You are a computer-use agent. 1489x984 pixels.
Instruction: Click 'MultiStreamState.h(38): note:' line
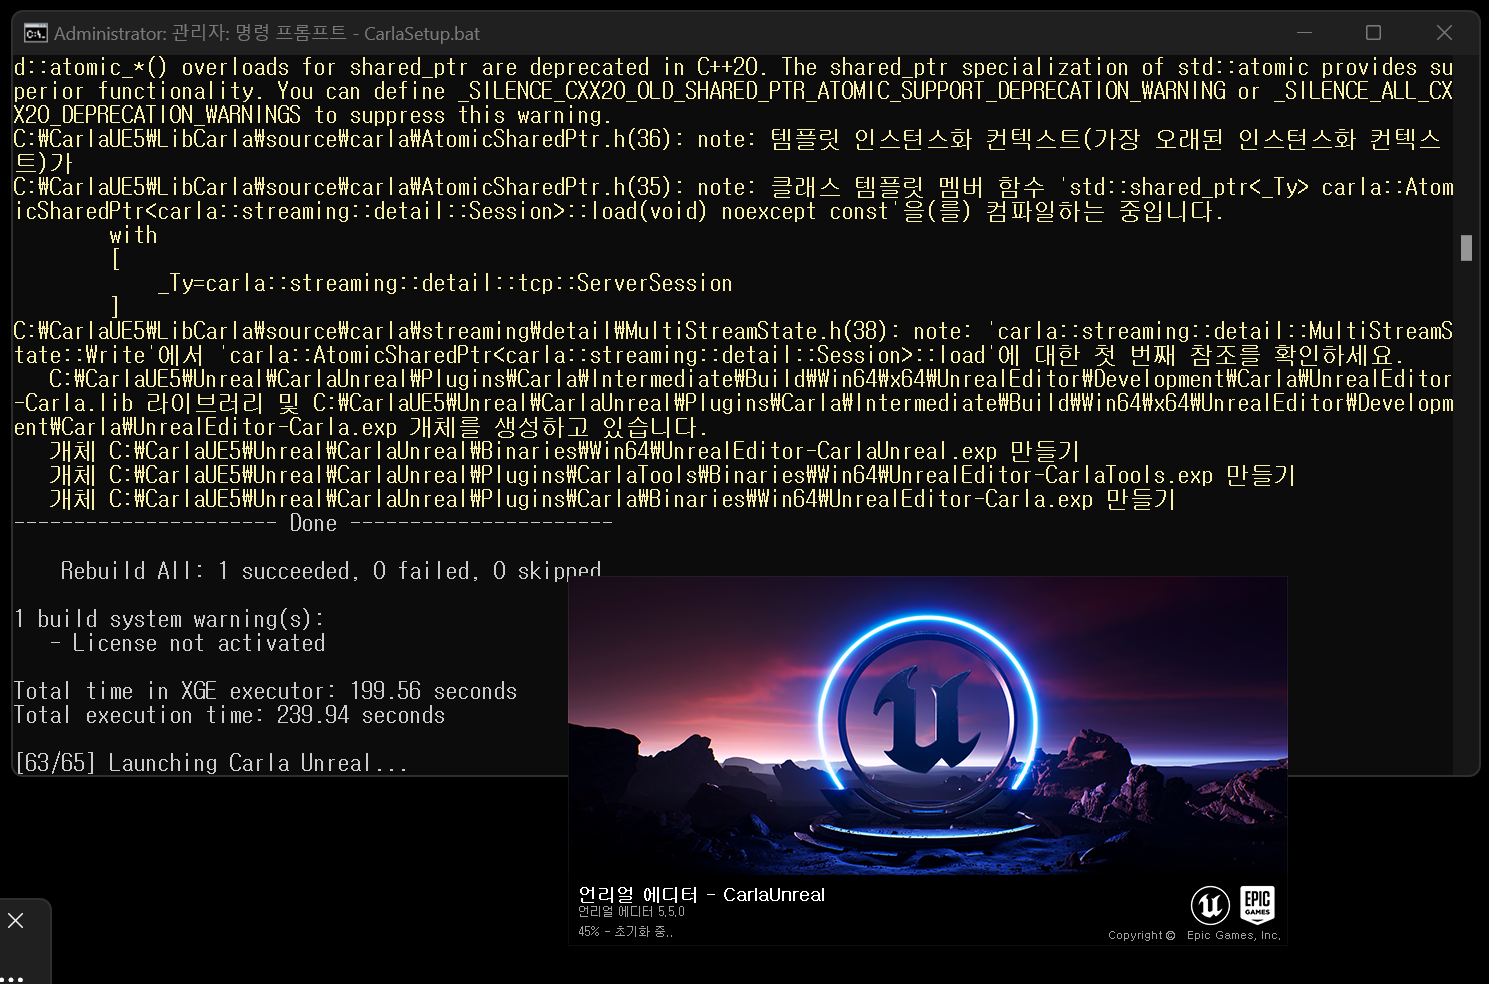[x=733, y=343]
